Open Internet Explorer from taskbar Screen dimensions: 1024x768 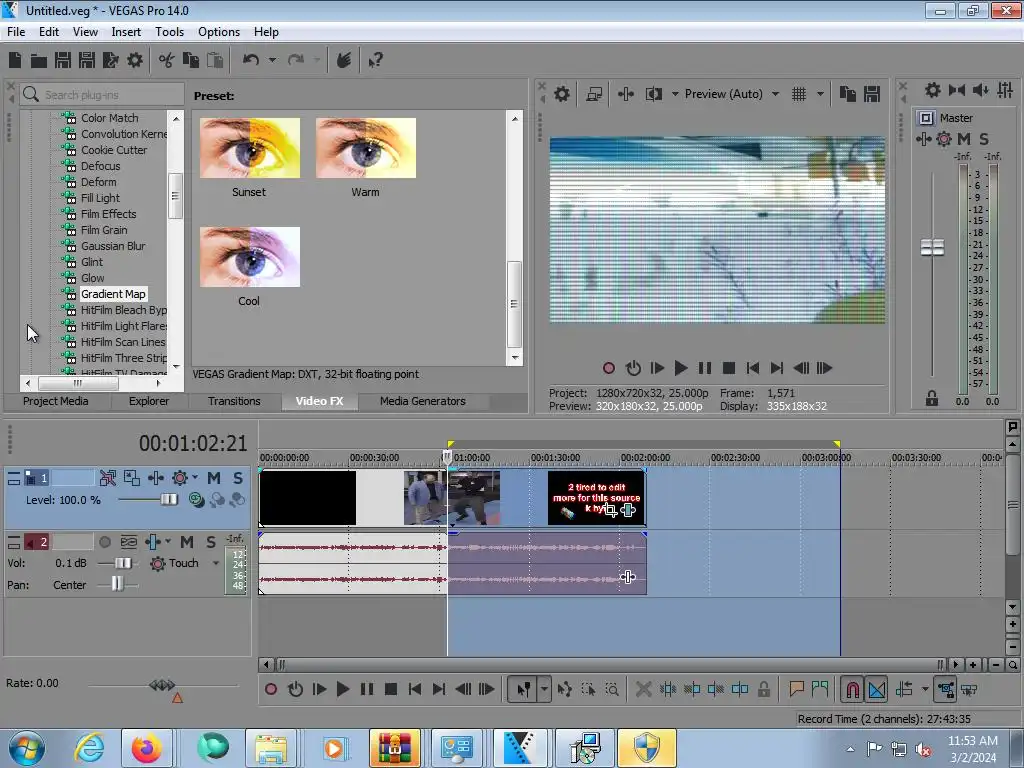tap(89, 748)
